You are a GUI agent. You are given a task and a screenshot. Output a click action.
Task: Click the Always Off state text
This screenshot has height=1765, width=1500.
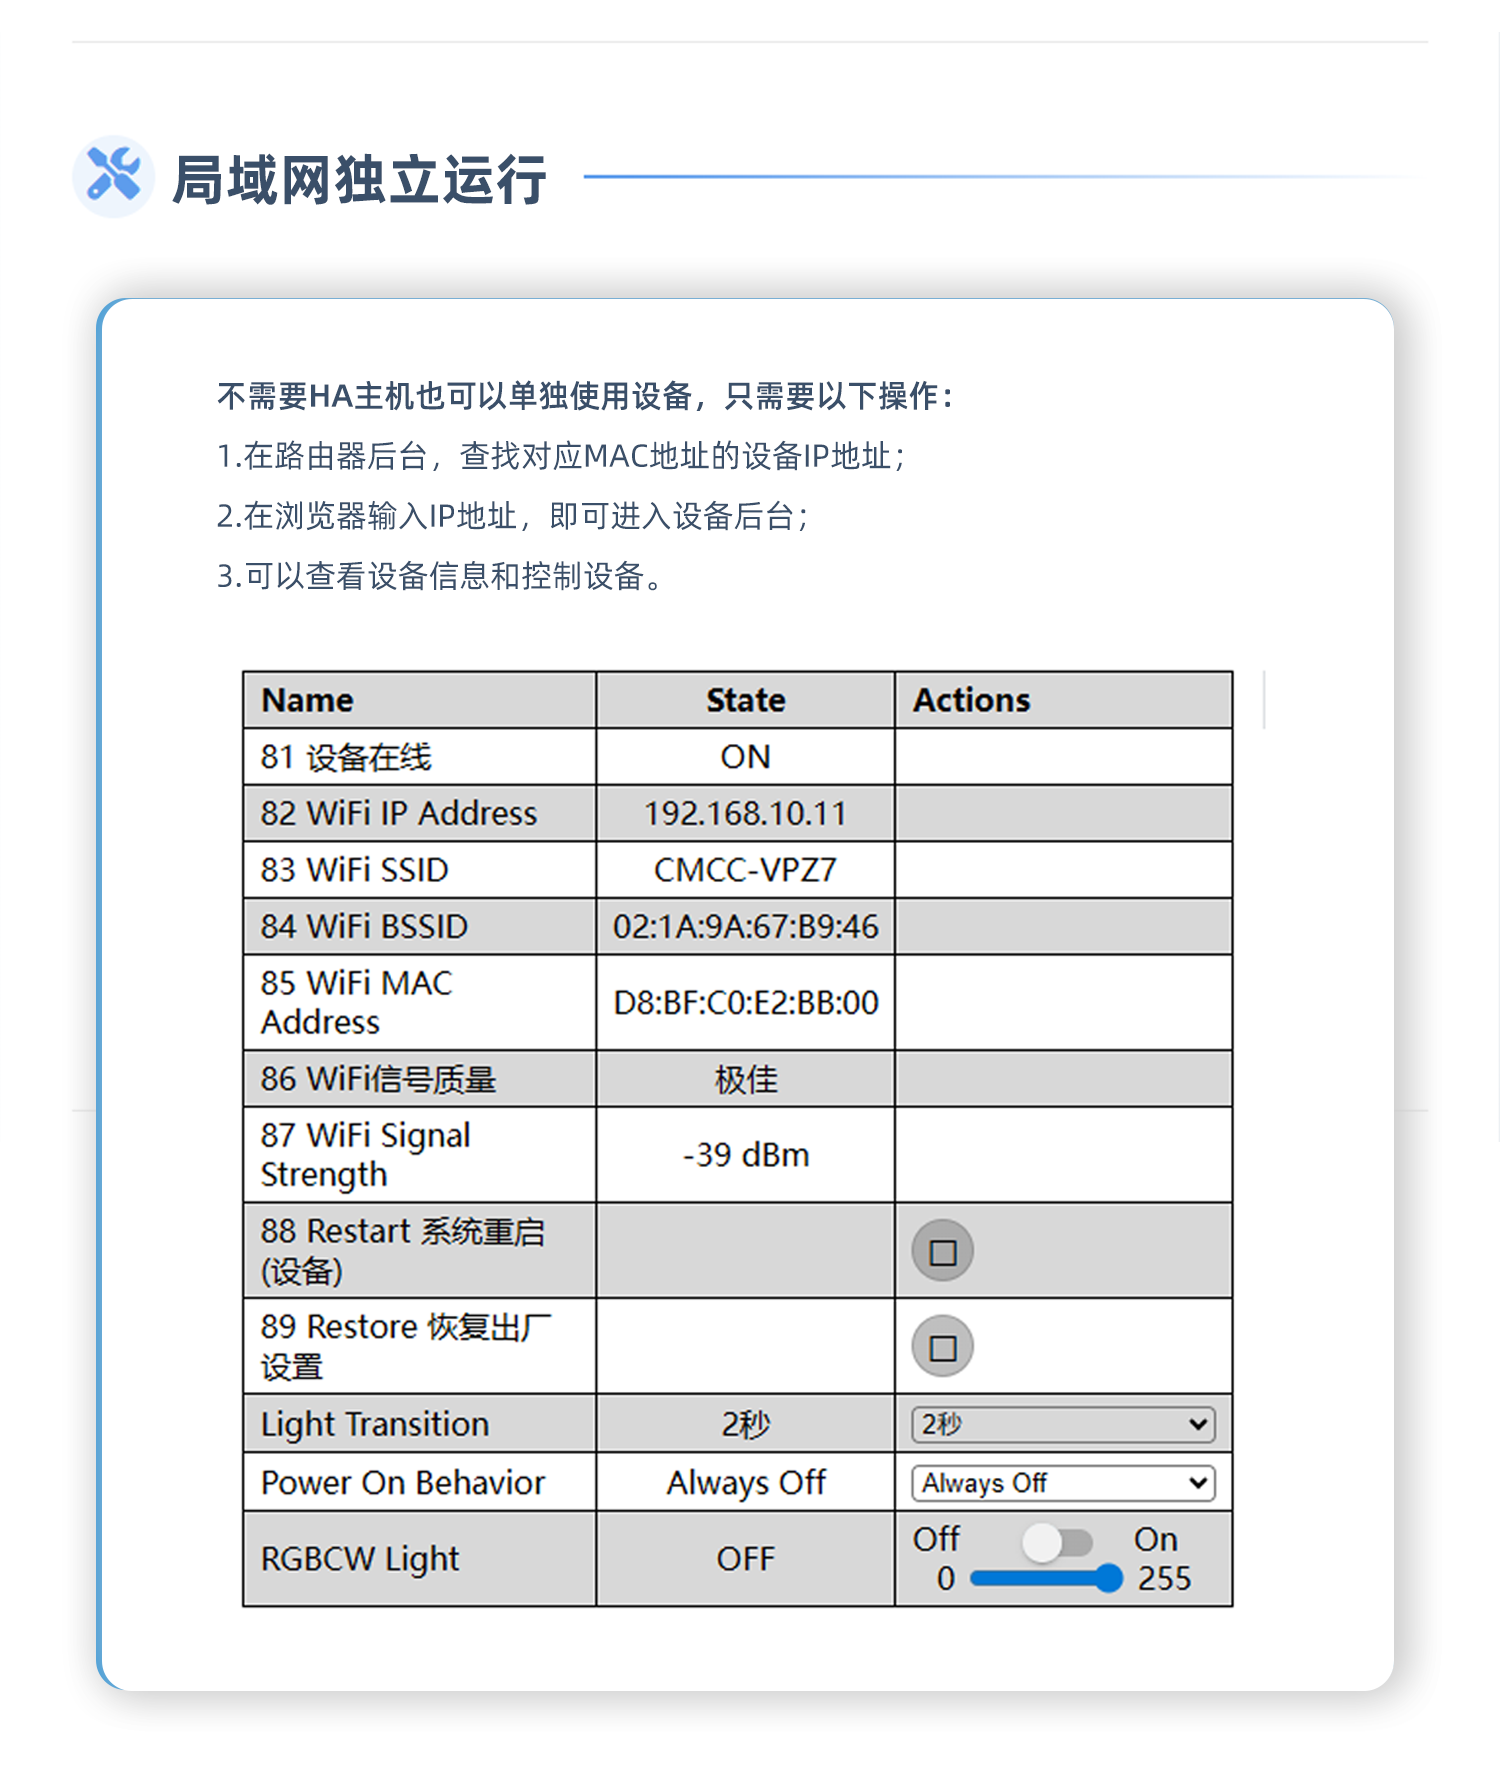(x=745, y=1483)
